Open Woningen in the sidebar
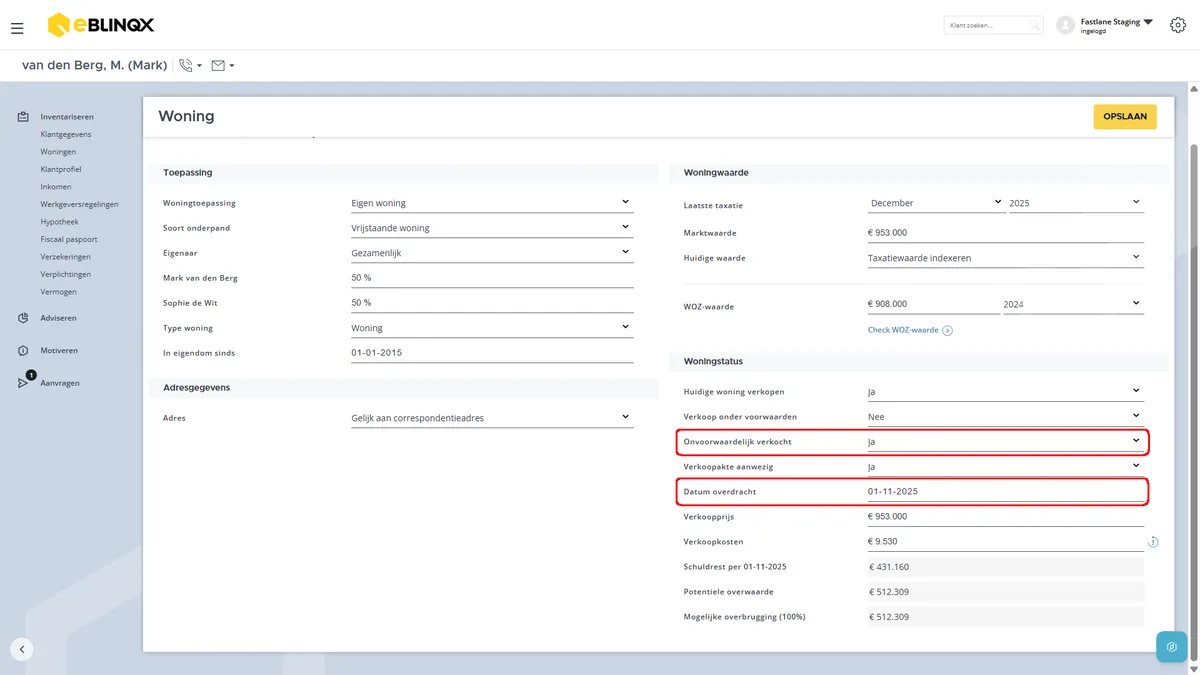1200x675 pixels. [x=58, y=152]
